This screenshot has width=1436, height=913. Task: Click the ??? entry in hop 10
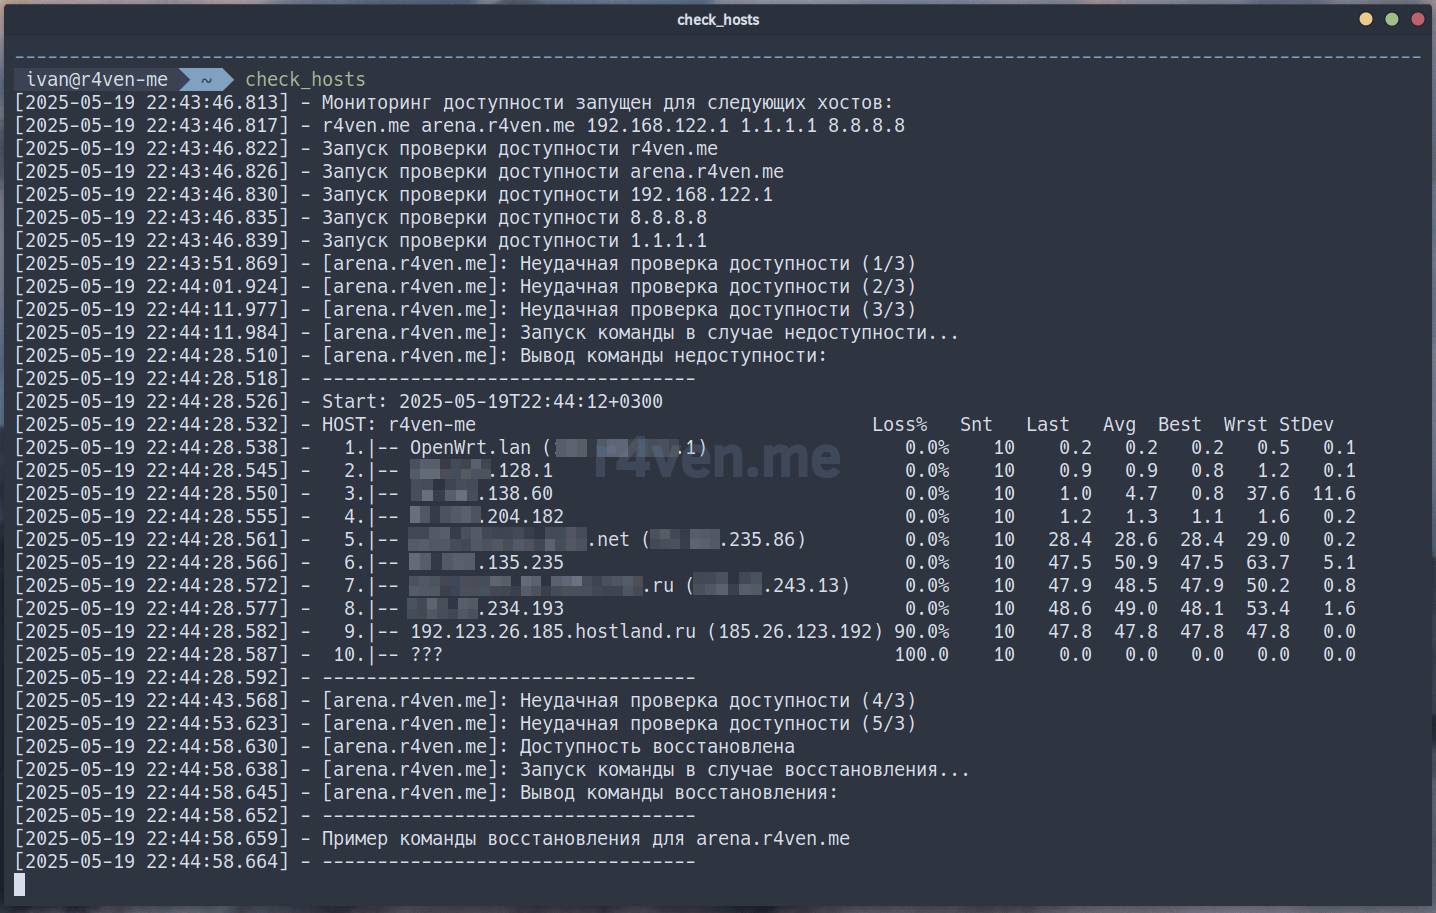point(426,654)
